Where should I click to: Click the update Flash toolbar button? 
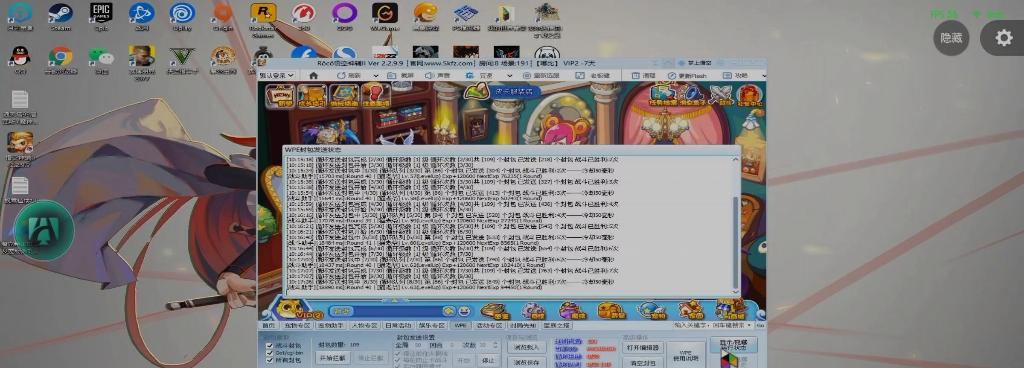(x=687, y=76)
